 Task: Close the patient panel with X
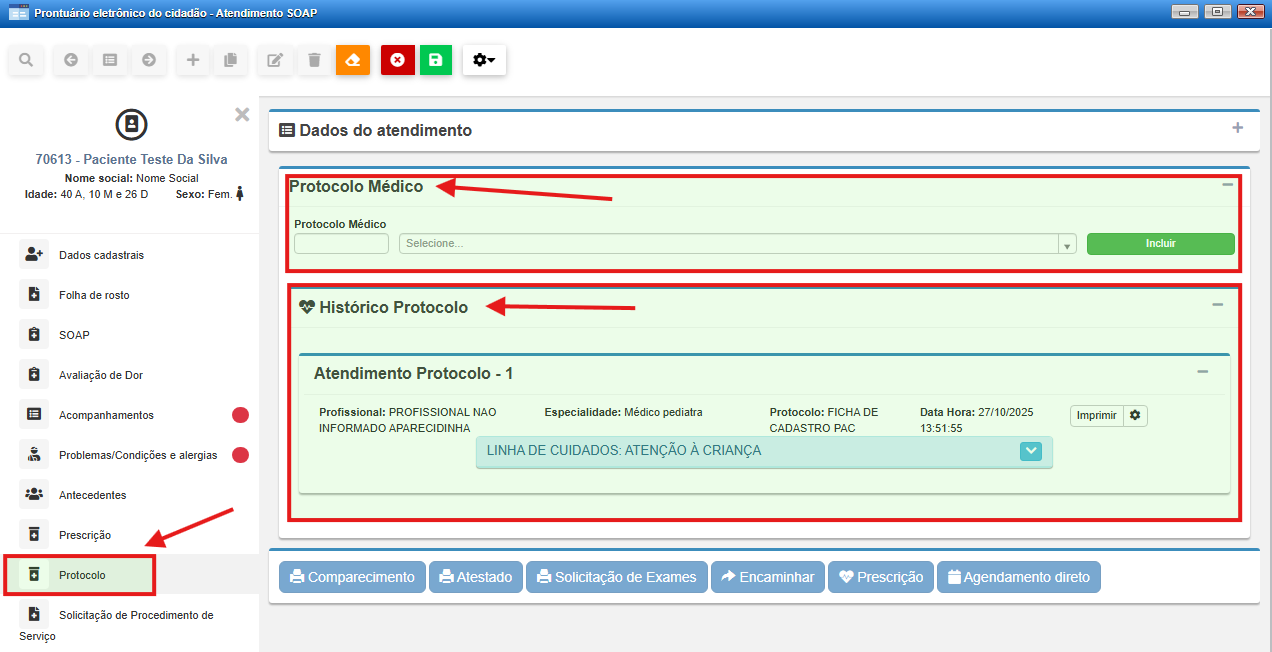(x=242, y=114)
